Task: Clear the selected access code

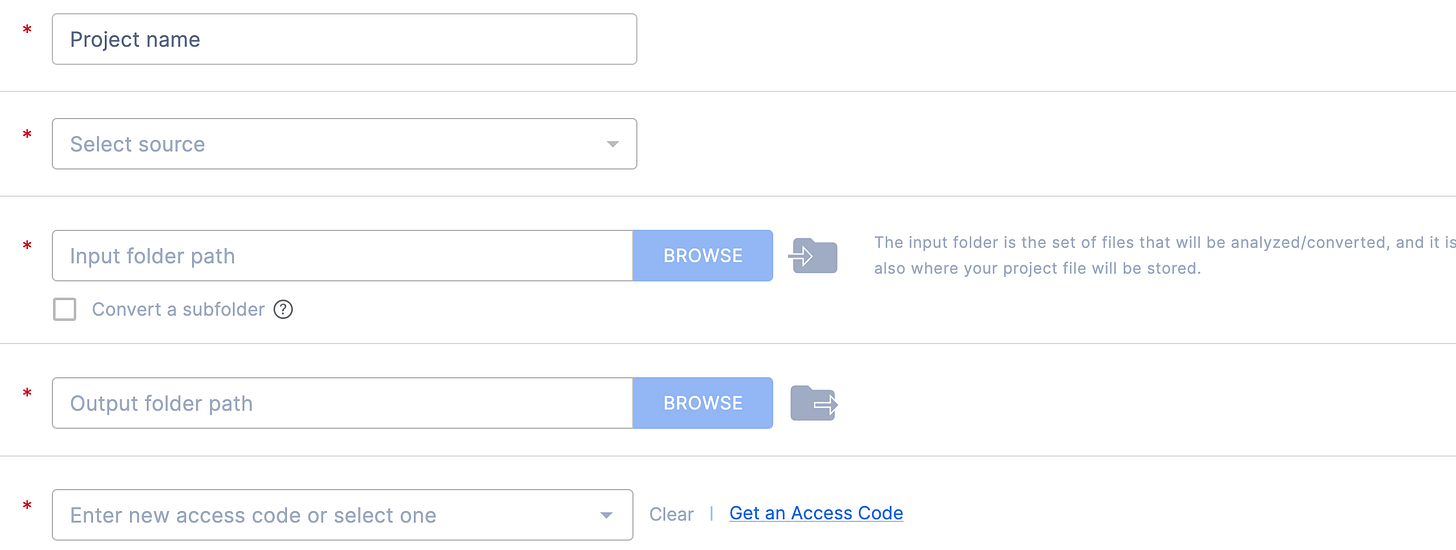Action: tap(671, 514)
